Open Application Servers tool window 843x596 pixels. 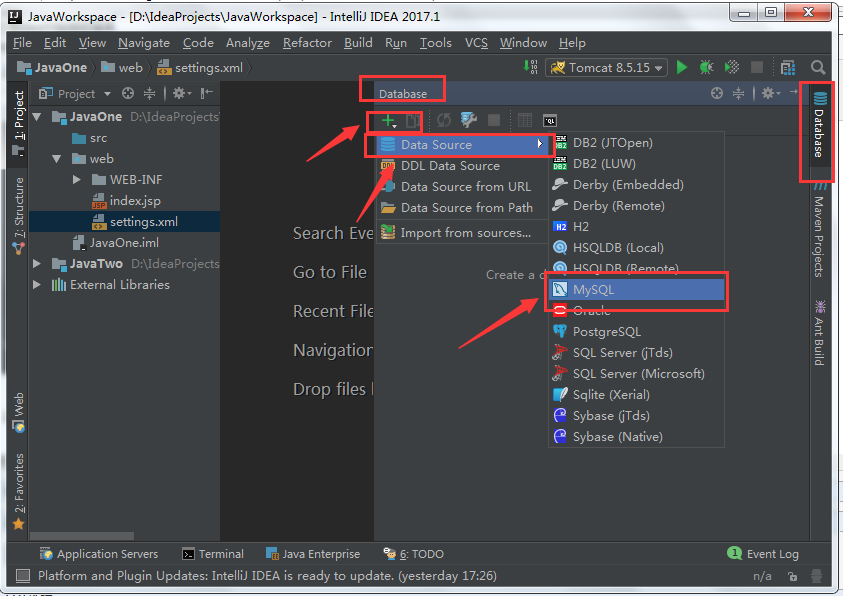99,554
